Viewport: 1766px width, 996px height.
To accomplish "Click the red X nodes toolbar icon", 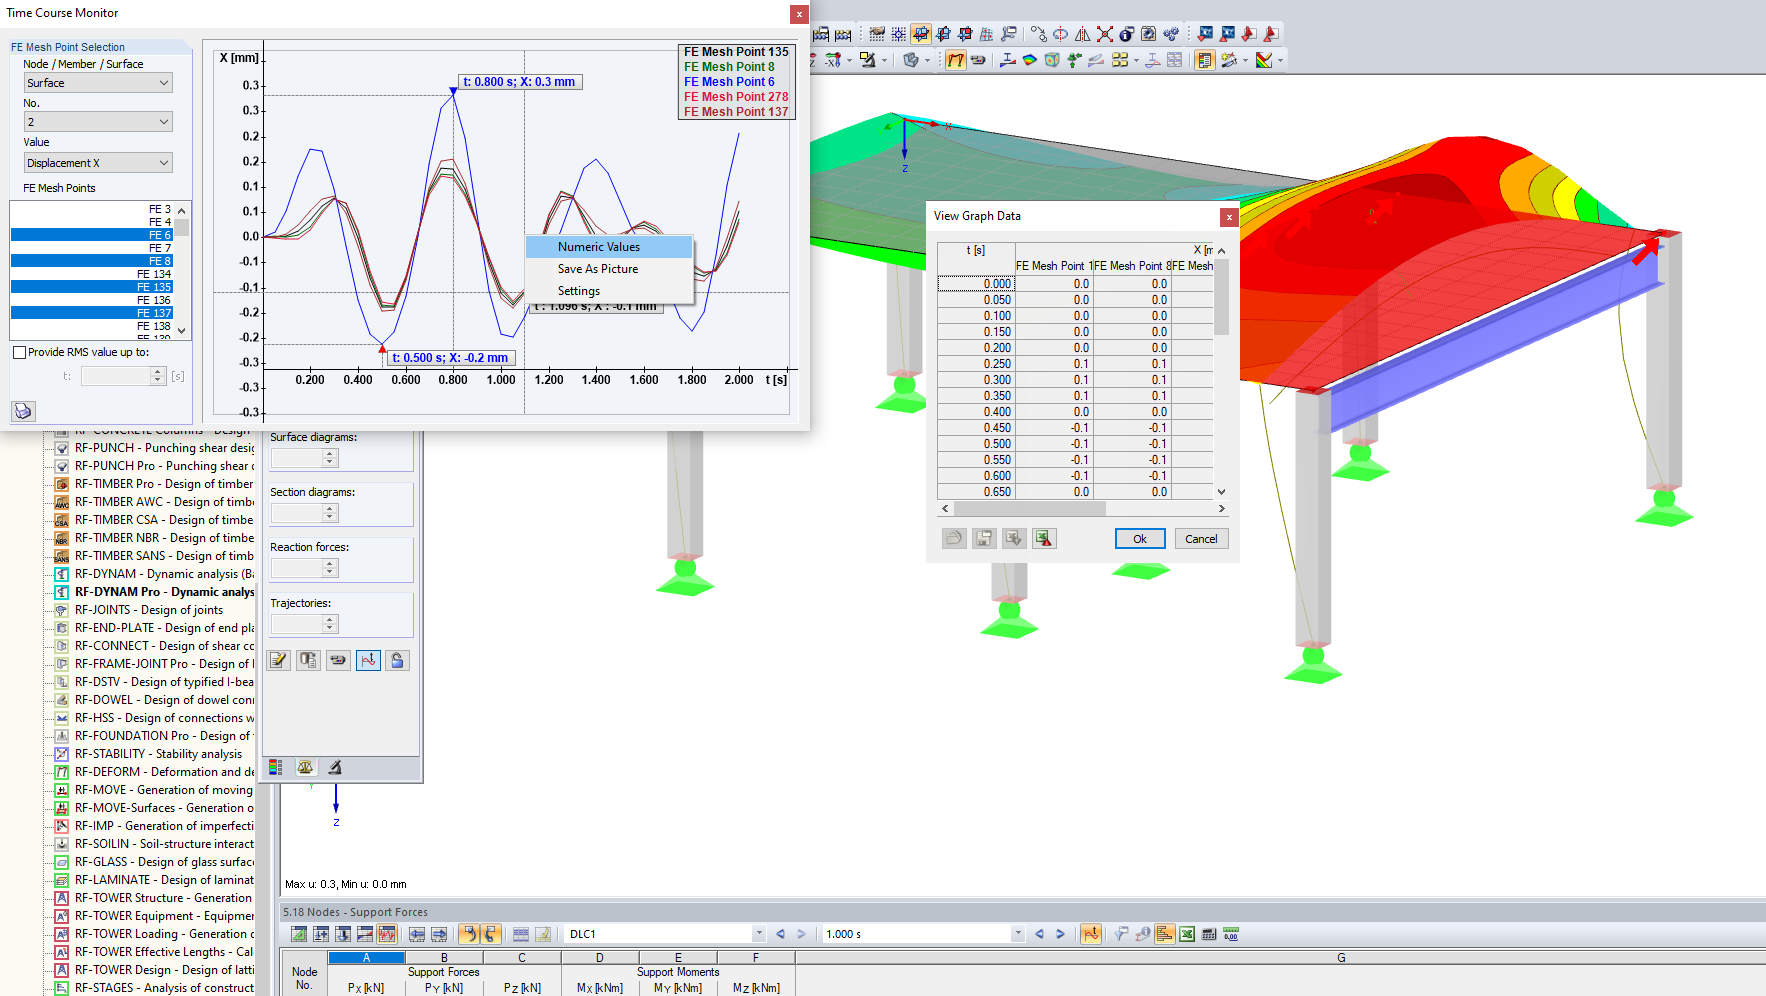I will tap(1104, 34).
